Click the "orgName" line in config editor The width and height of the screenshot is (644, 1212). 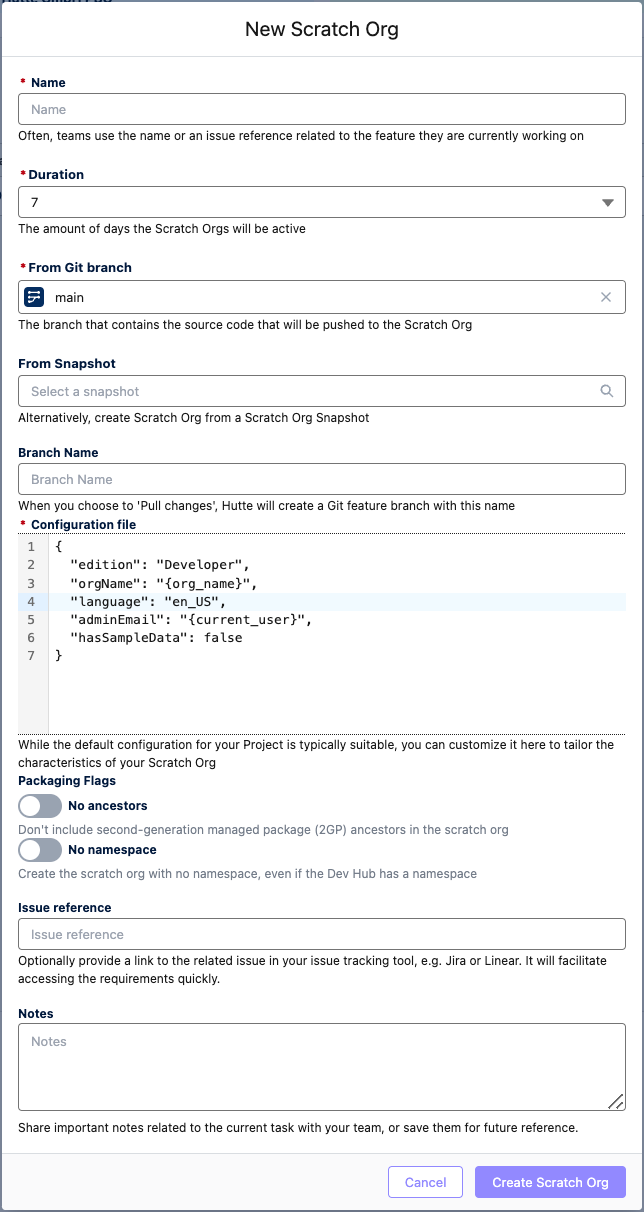(x=163, y=583)
